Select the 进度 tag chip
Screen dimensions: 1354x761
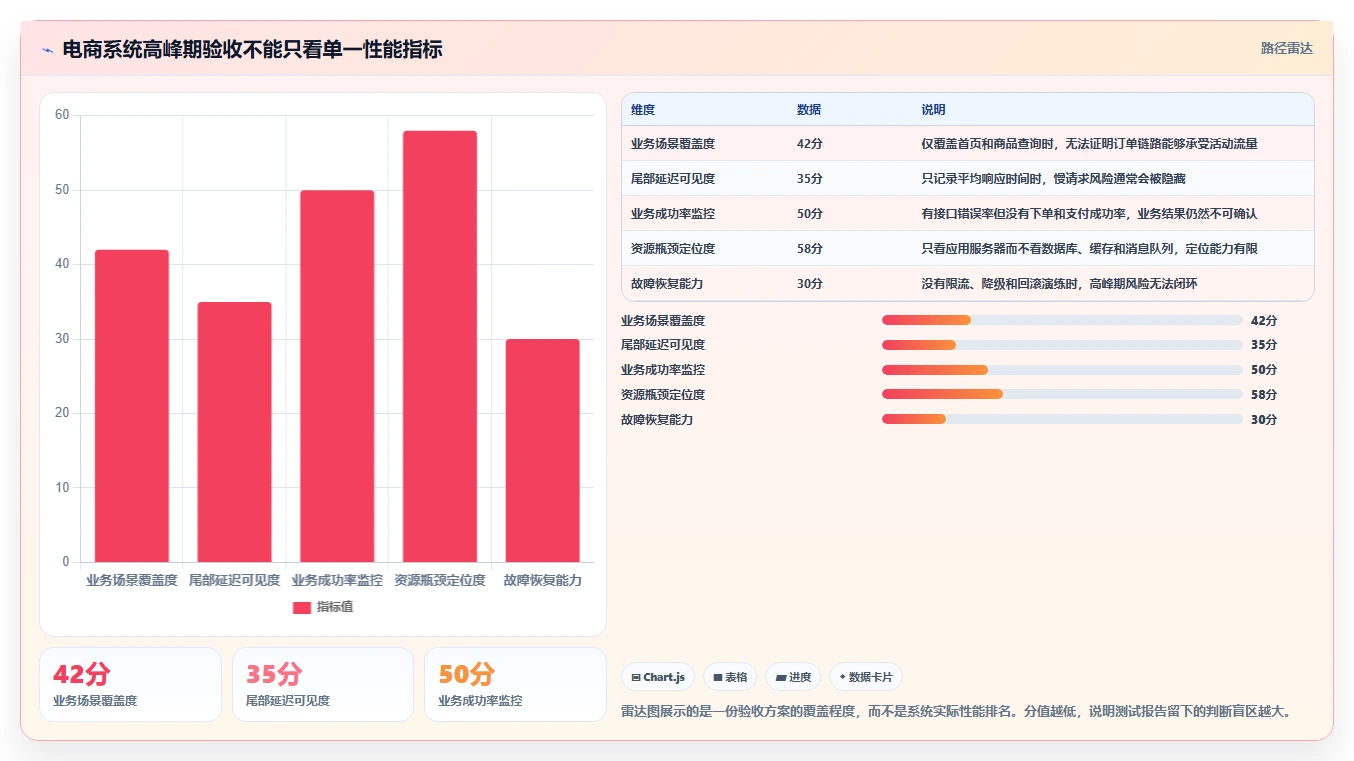pyautogui.click(x=793, y=677)
